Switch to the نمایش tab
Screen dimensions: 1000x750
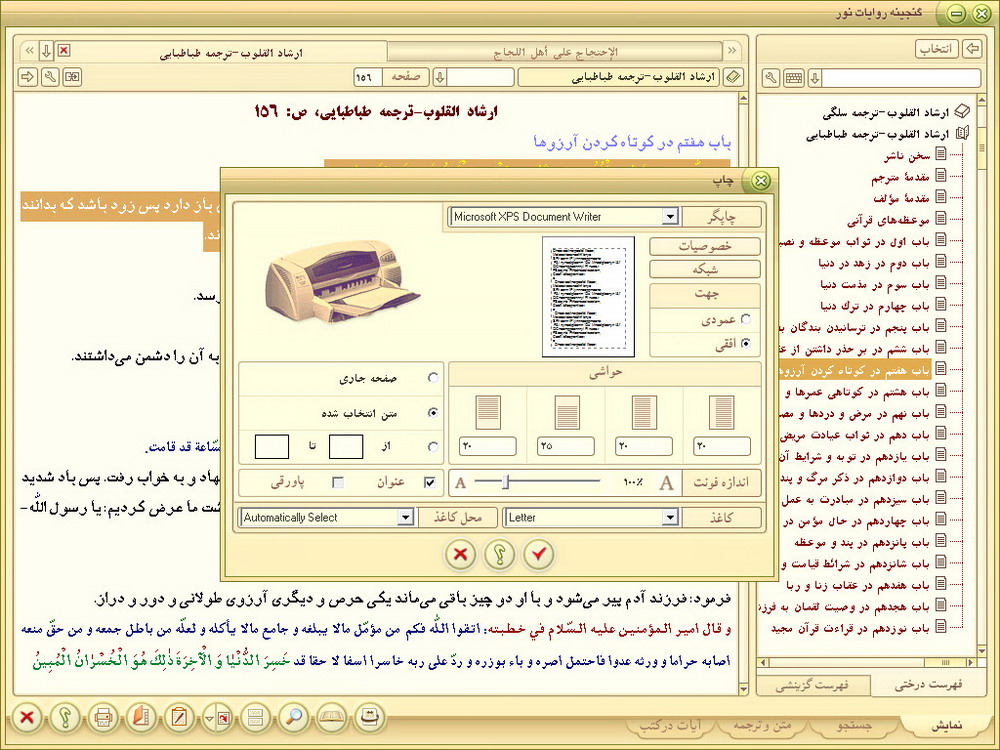tap(947, 726)
